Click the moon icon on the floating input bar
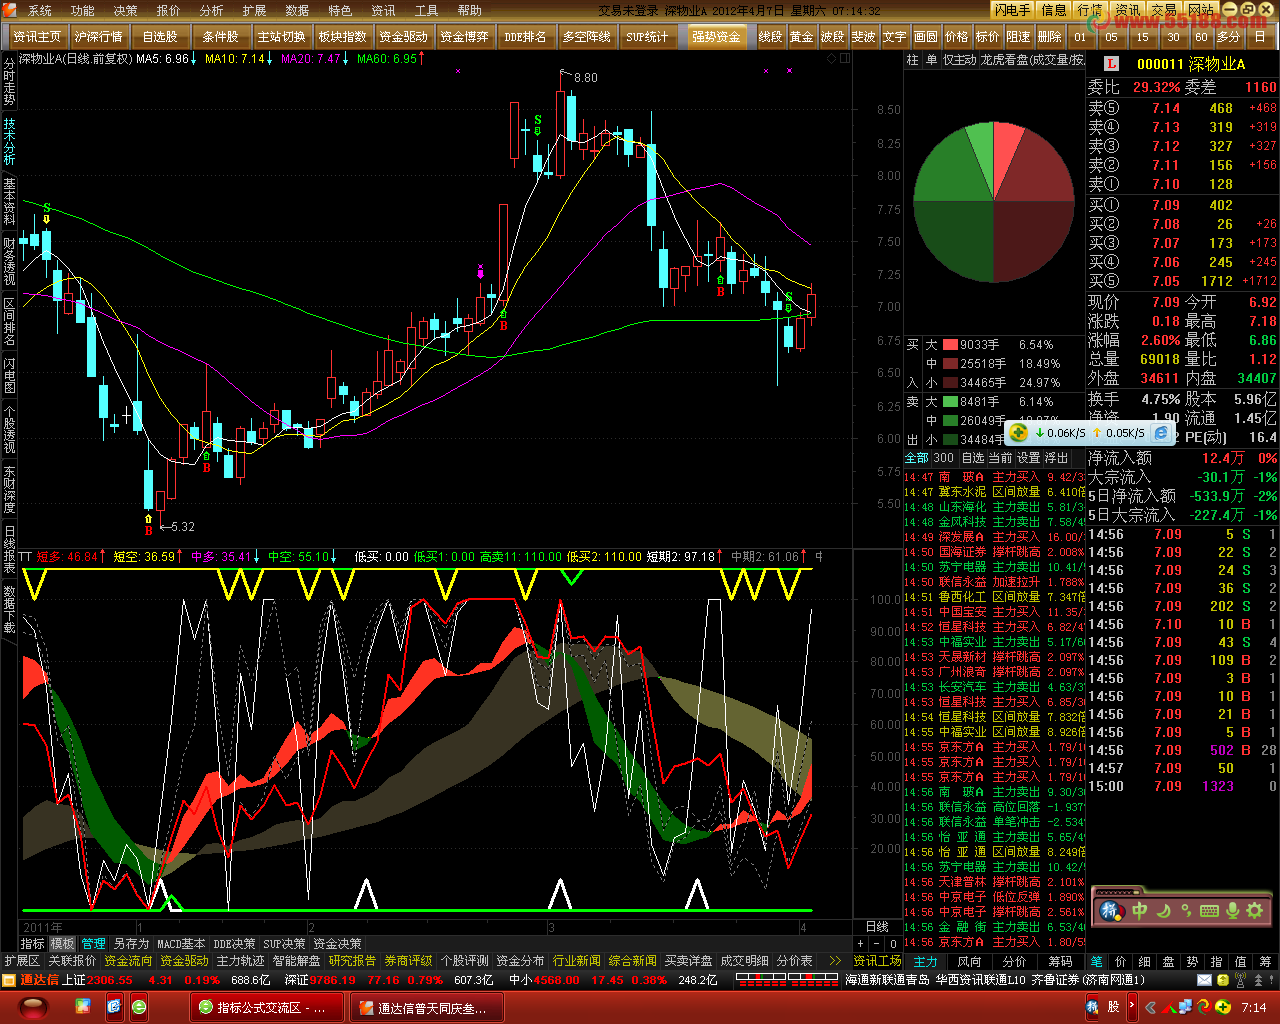Screen dimensions: 1280x1024 tap(1164, 910)
